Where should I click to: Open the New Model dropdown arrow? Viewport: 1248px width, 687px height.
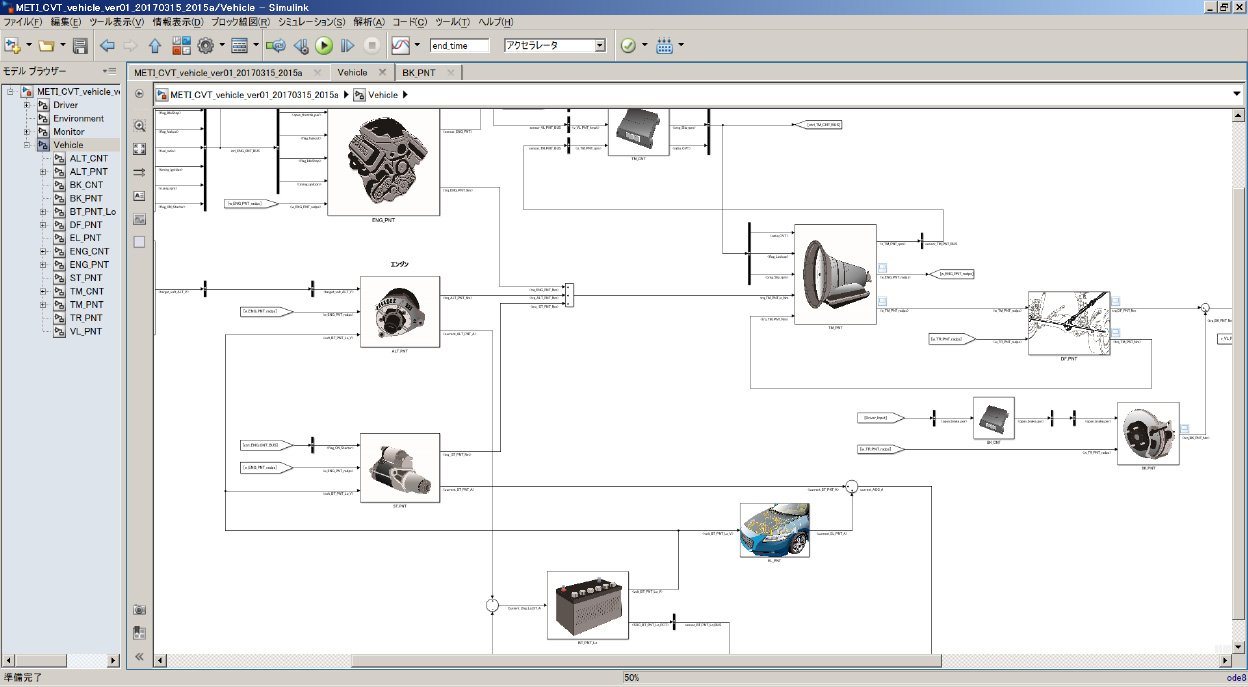pyautogui.click(x=29, y=45)
